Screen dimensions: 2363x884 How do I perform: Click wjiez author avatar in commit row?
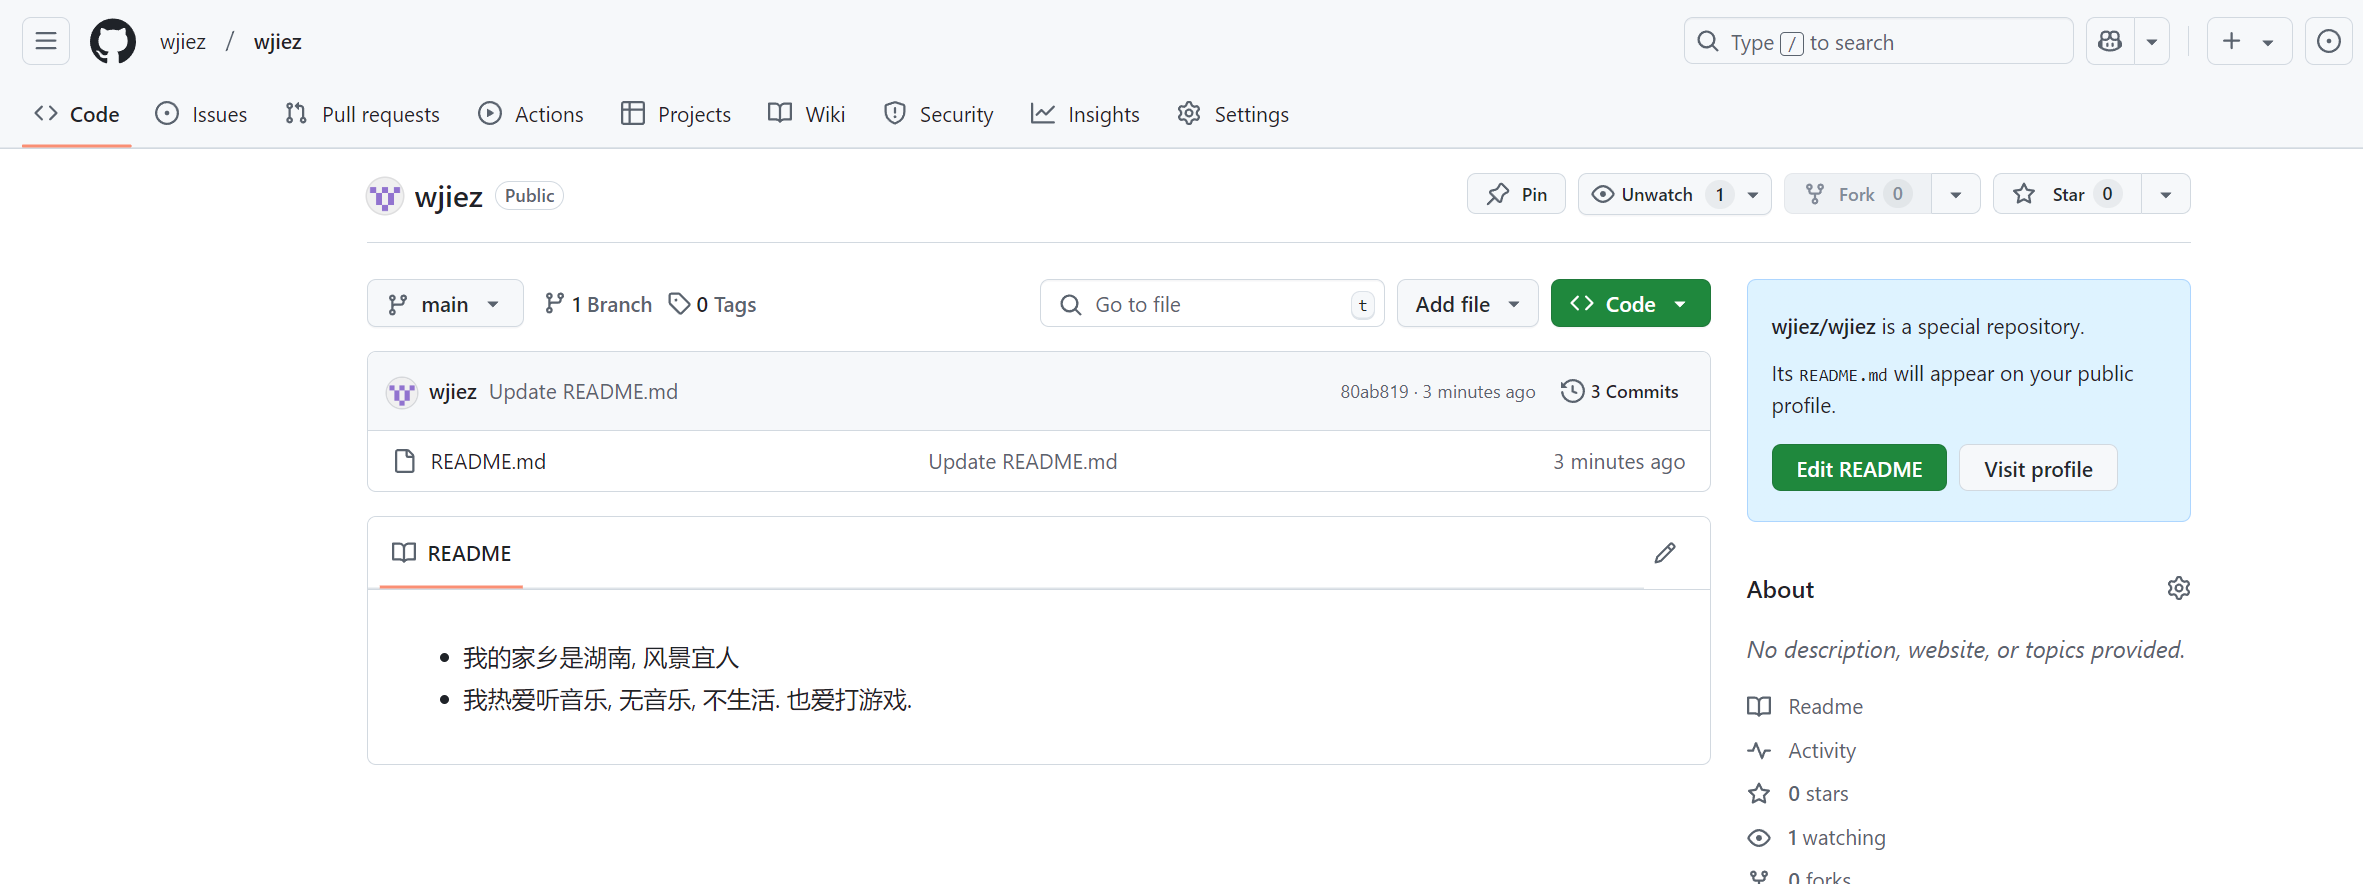[402, 392]
